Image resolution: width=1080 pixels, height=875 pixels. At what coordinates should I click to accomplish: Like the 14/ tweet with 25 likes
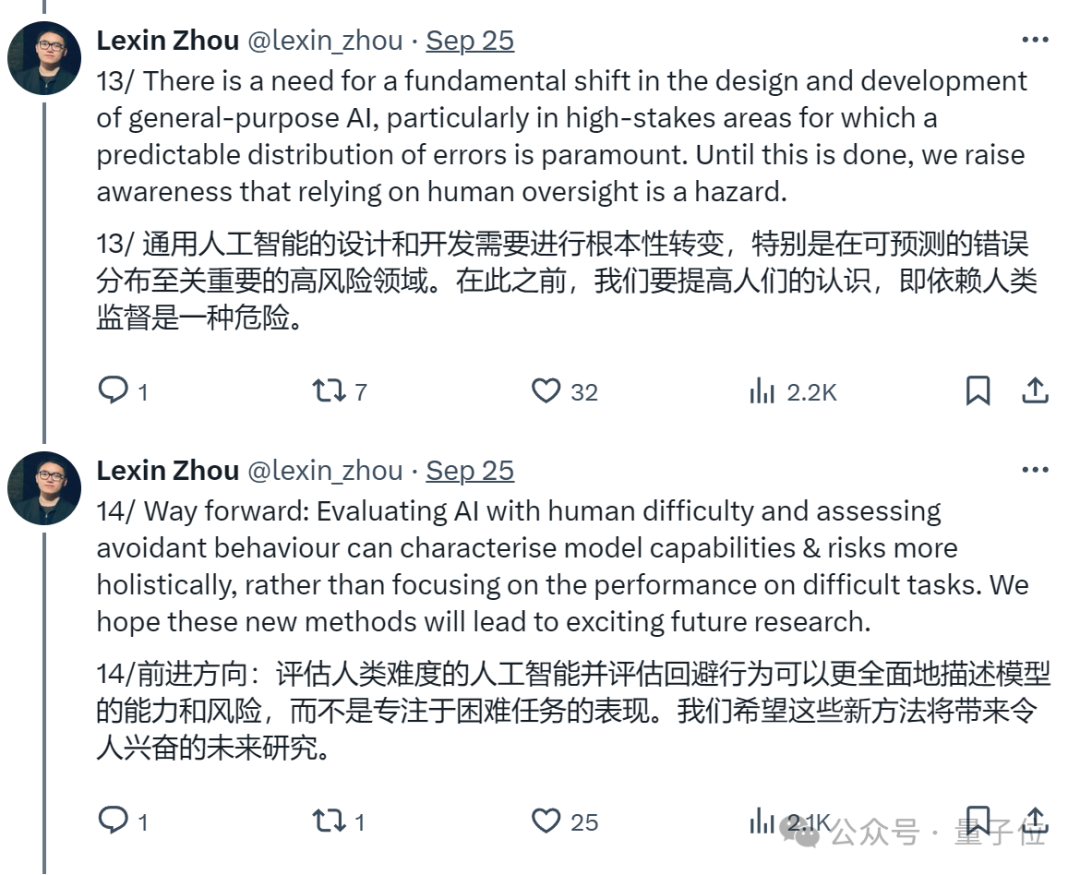coord(546,821)
